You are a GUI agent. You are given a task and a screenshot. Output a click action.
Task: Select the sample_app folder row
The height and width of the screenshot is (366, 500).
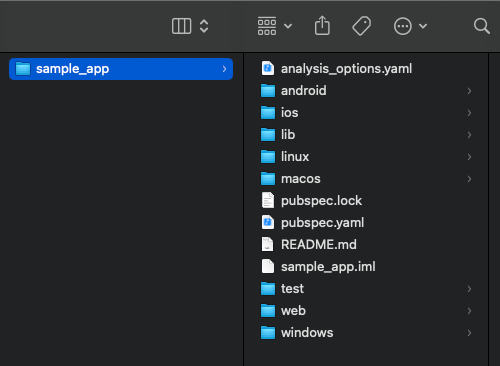[x=121, y=69]
